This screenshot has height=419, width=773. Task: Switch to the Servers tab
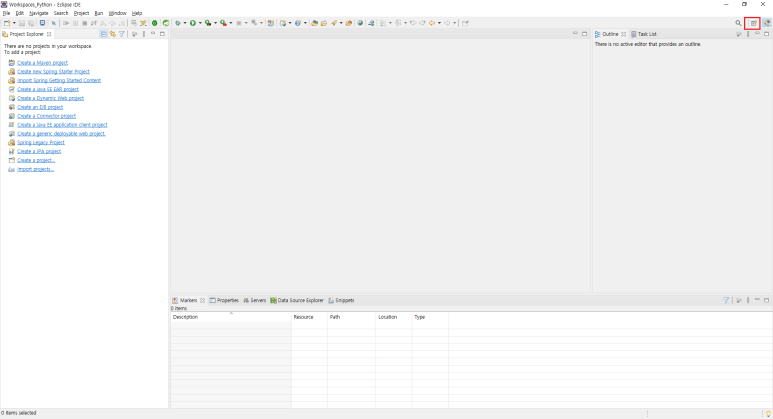point(254,300)
